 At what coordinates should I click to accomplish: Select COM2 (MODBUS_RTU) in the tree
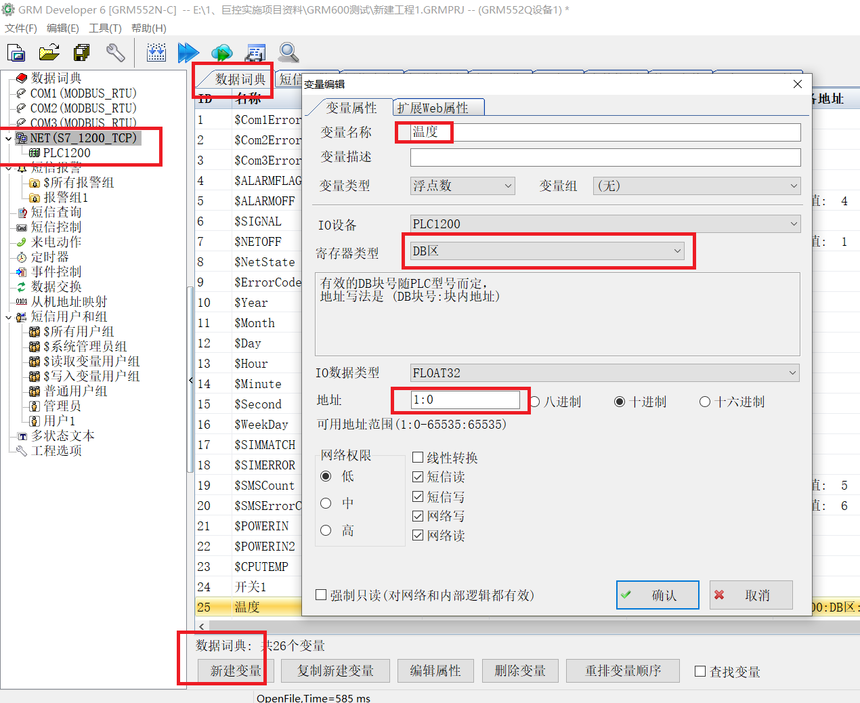[83, 108]
